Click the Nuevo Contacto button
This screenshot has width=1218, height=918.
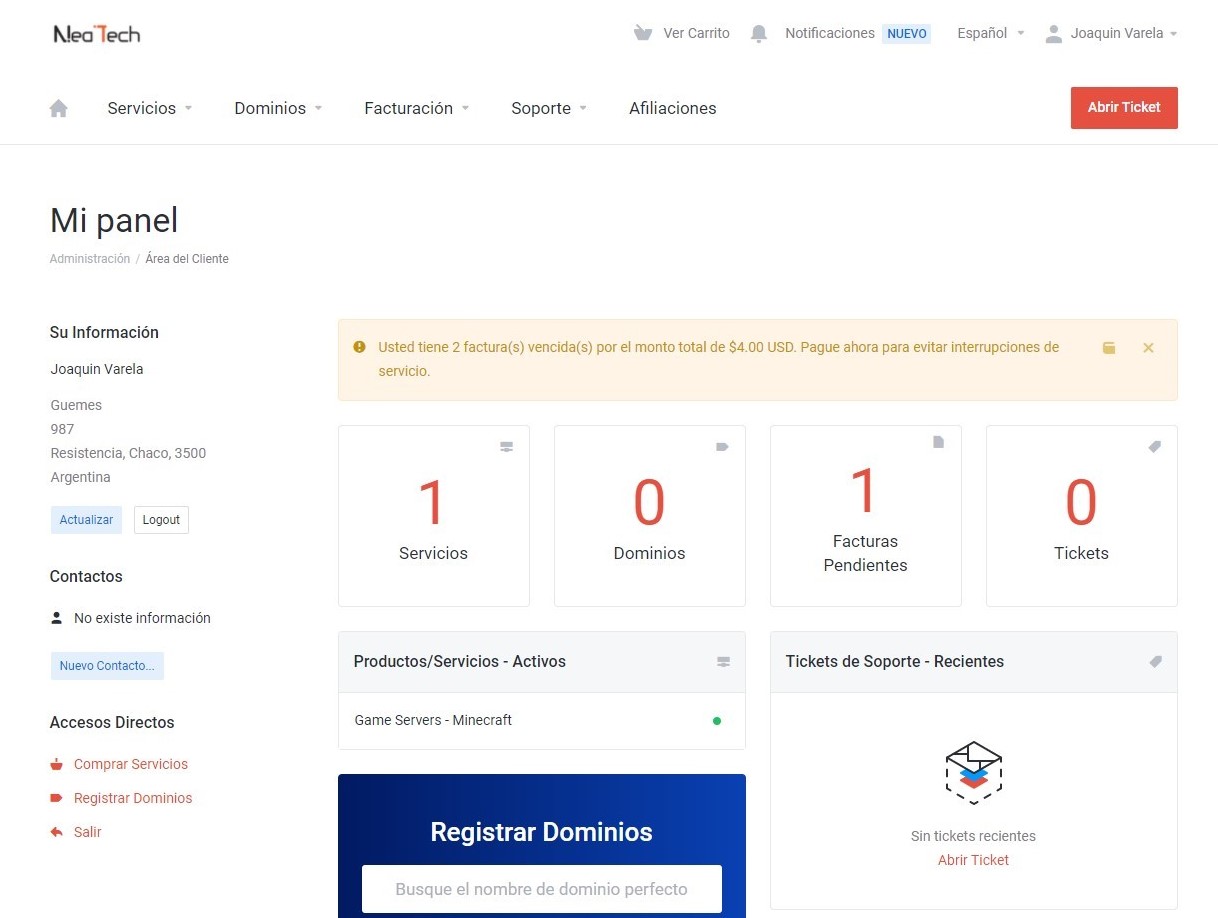107,666
